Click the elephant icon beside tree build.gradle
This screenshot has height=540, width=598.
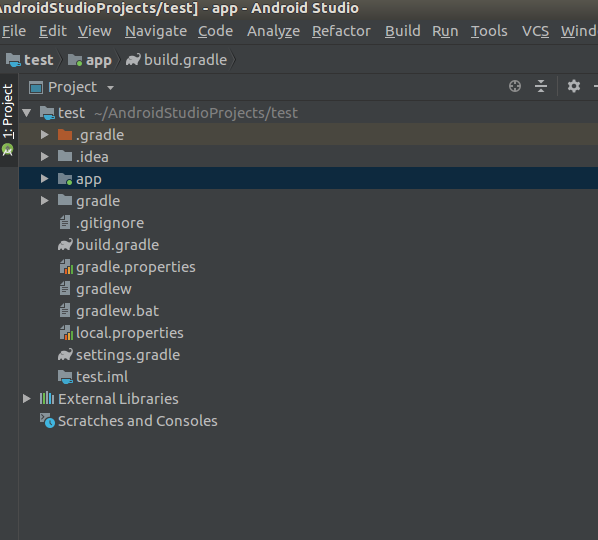point(65,244)
